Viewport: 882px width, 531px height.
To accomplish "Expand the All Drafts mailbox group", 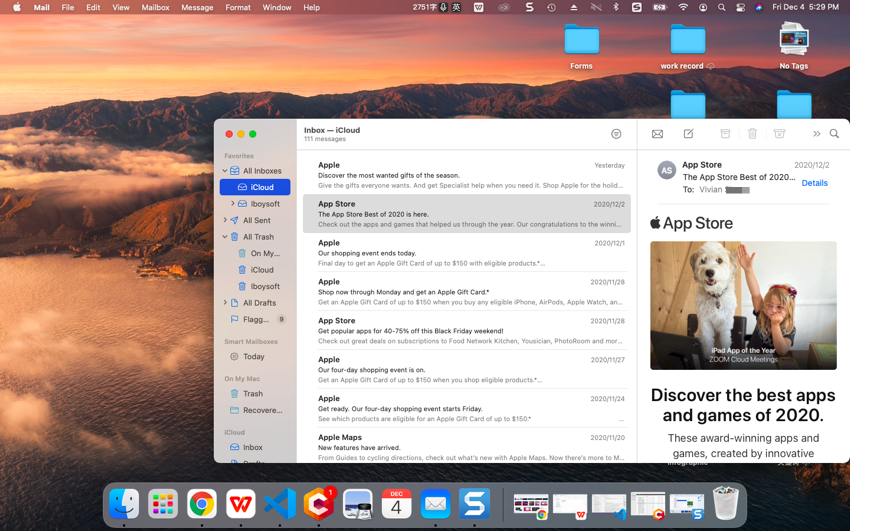I will 225,303.
